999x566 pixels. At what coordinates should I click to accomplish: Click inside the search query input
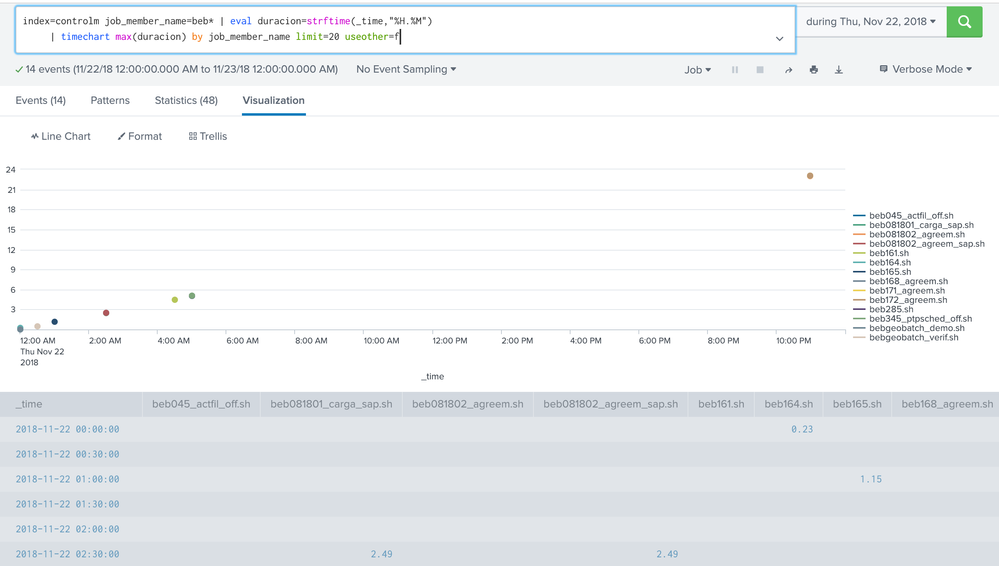(x=400, y=29)
